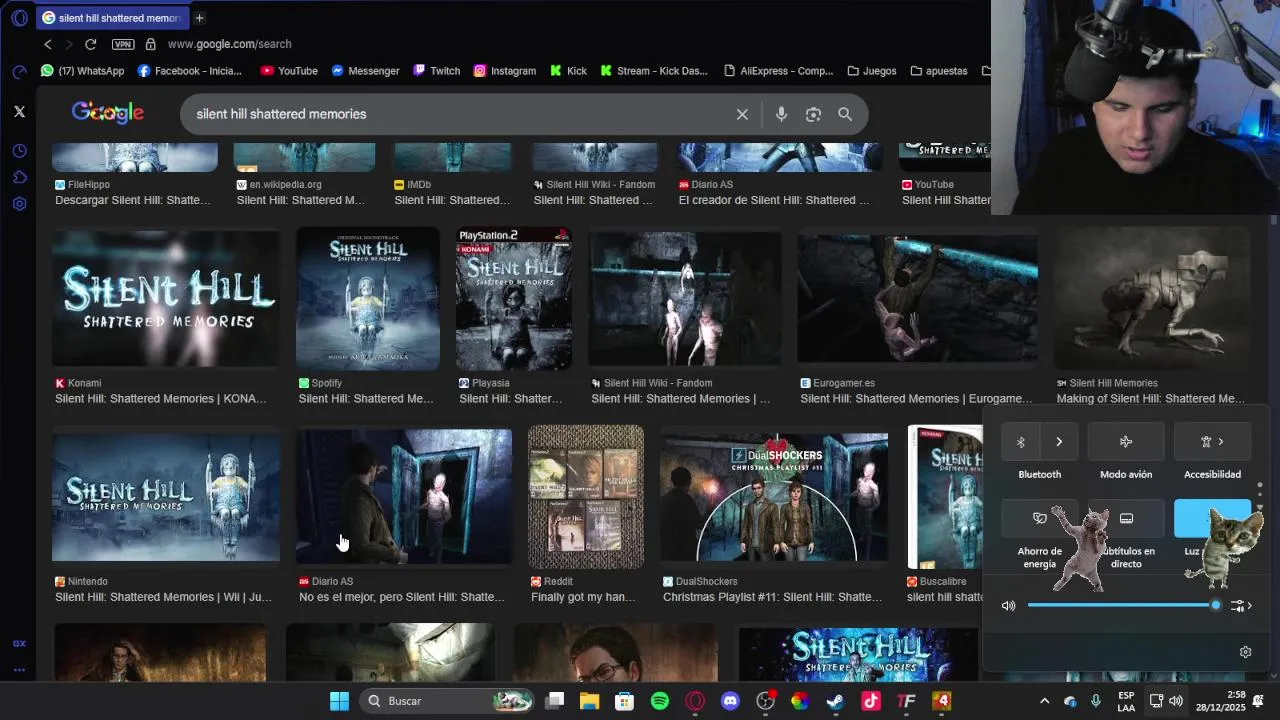Open quick settings gear for all settings
1280x720 pixels.
1245,652
